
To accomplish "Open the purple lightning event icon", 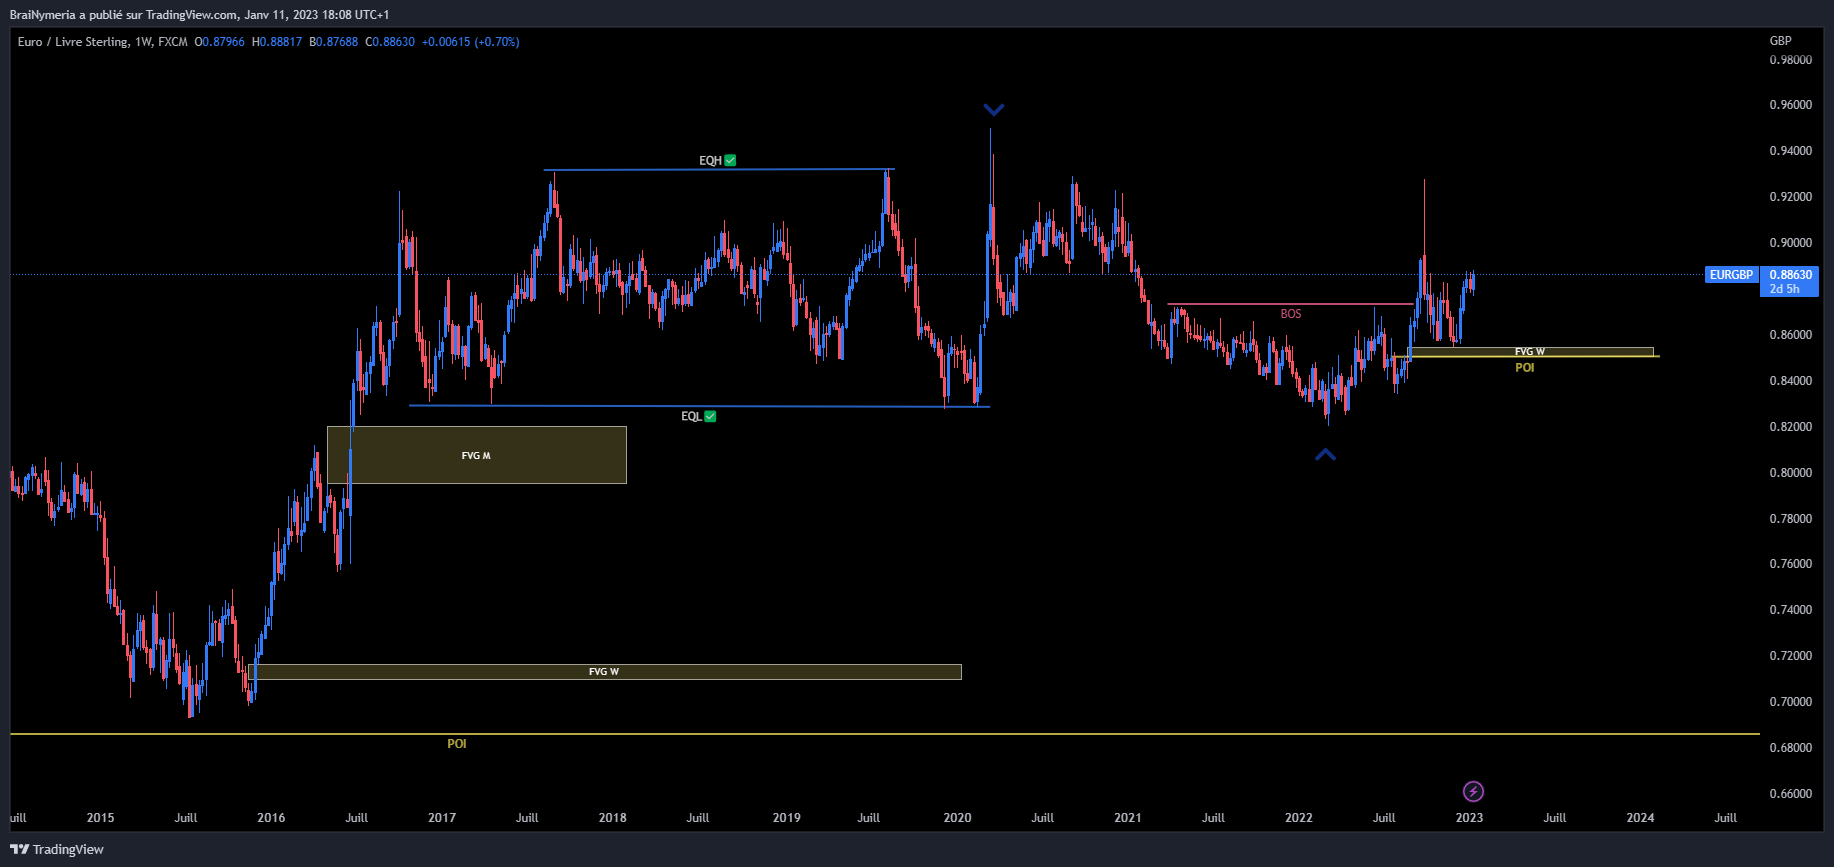I will pos(1473,792).
